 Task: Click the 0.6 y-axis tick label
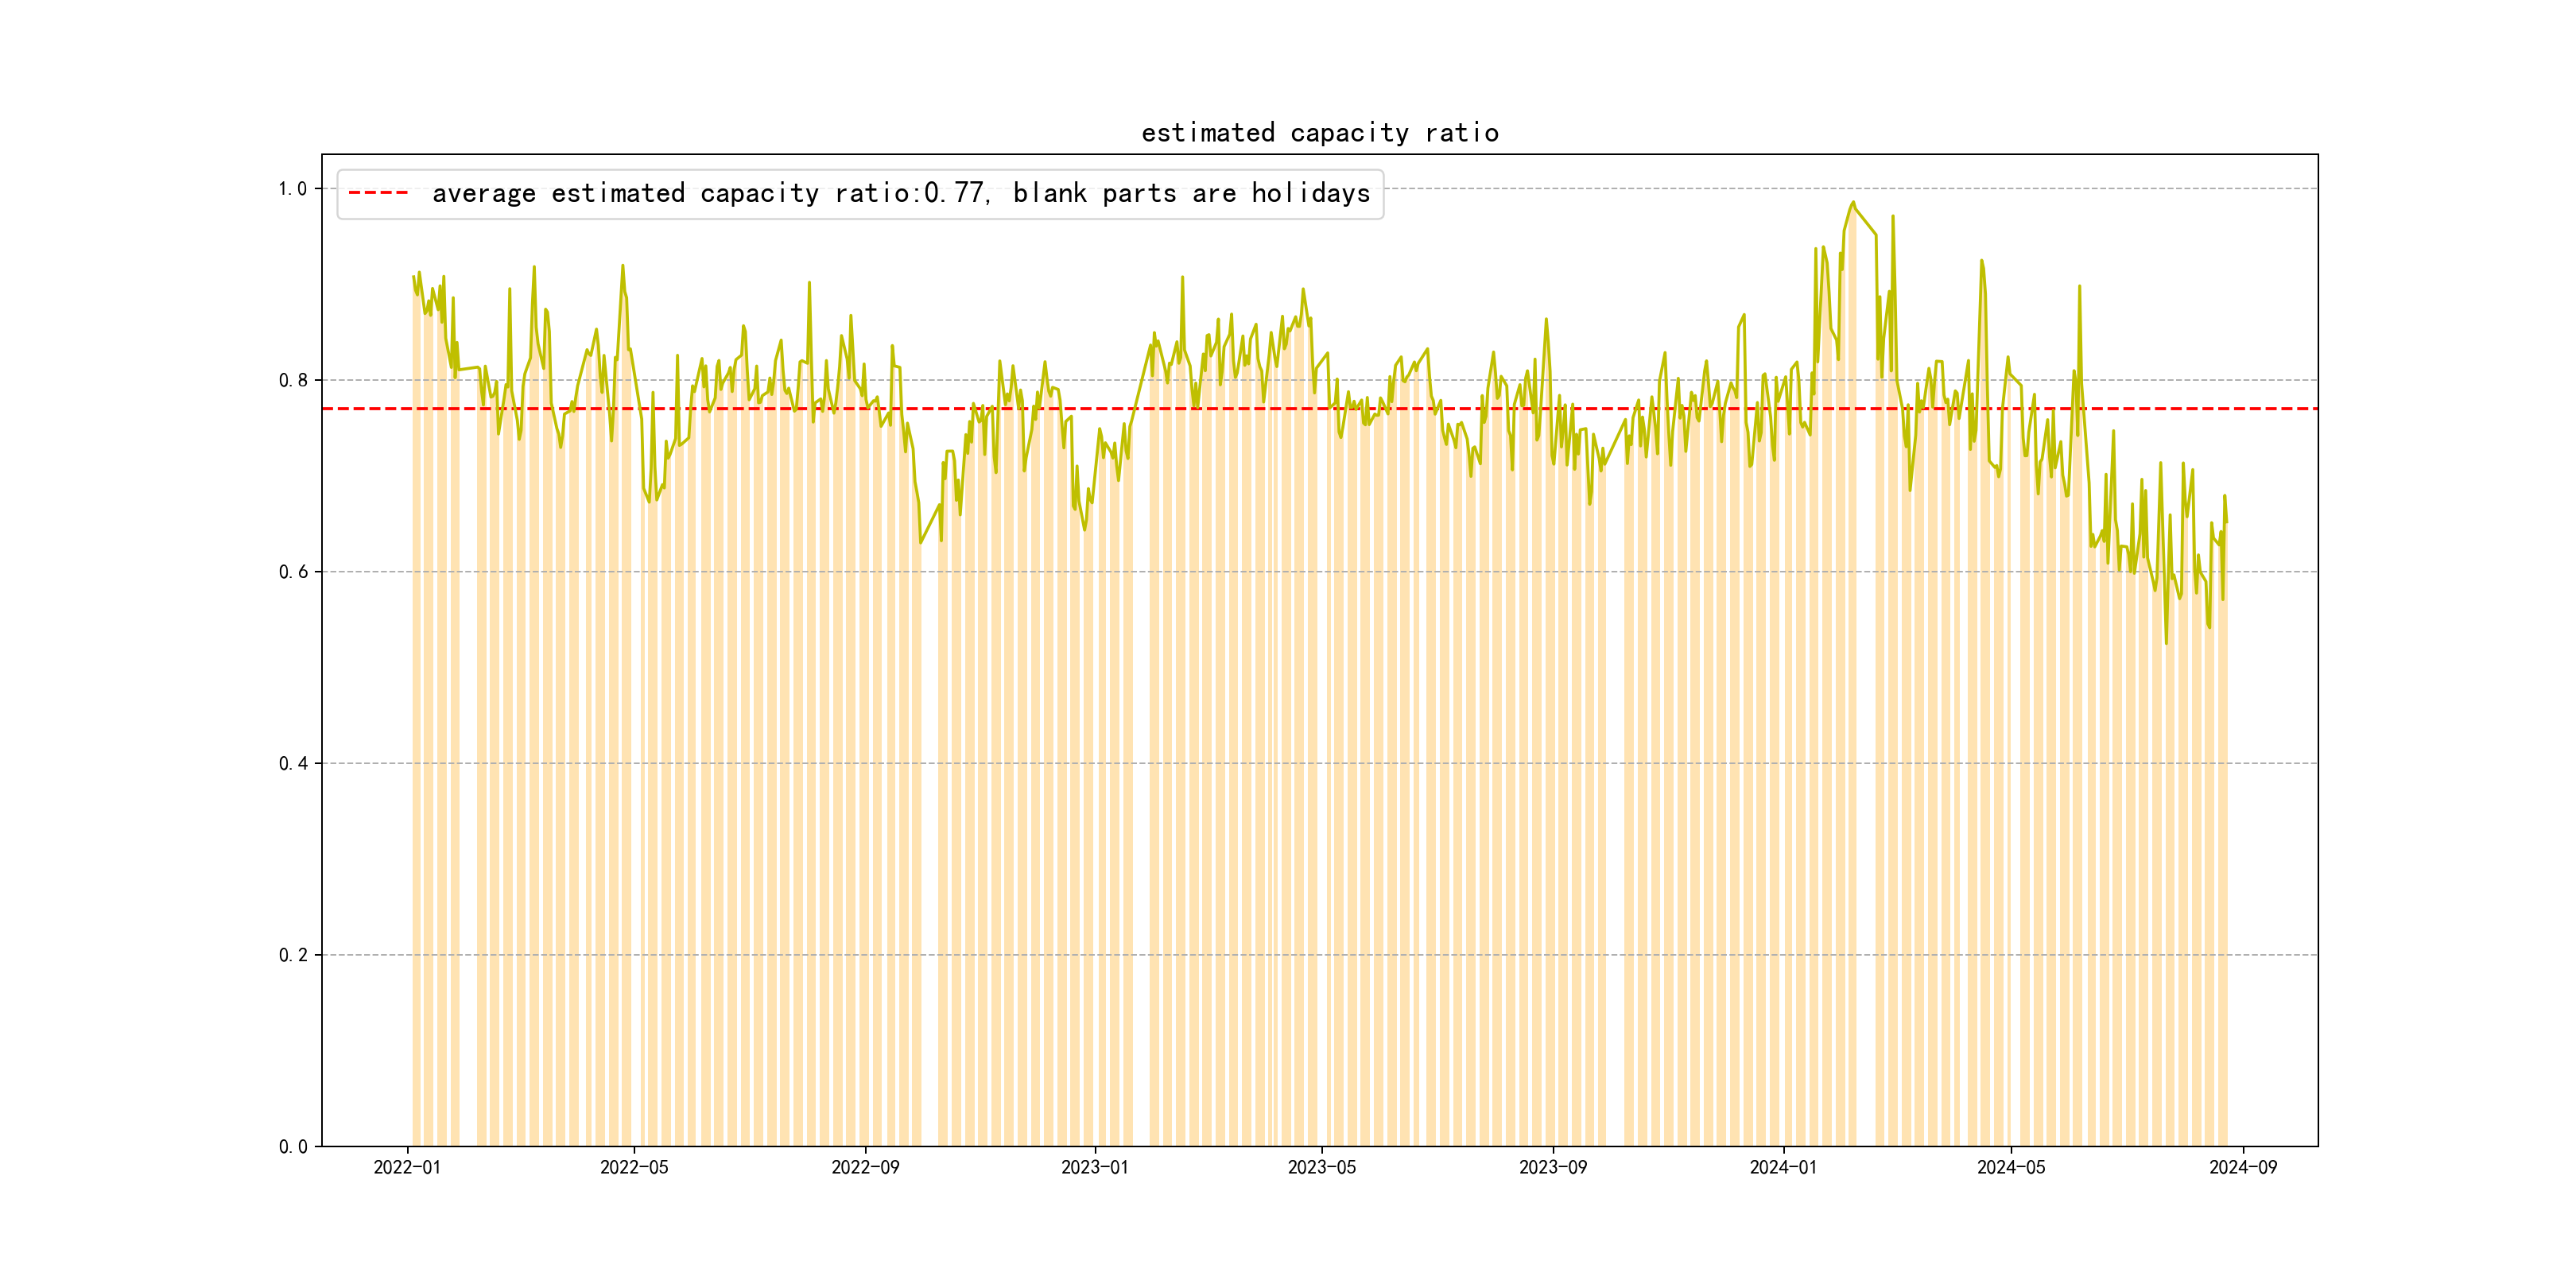click(293, 572)
